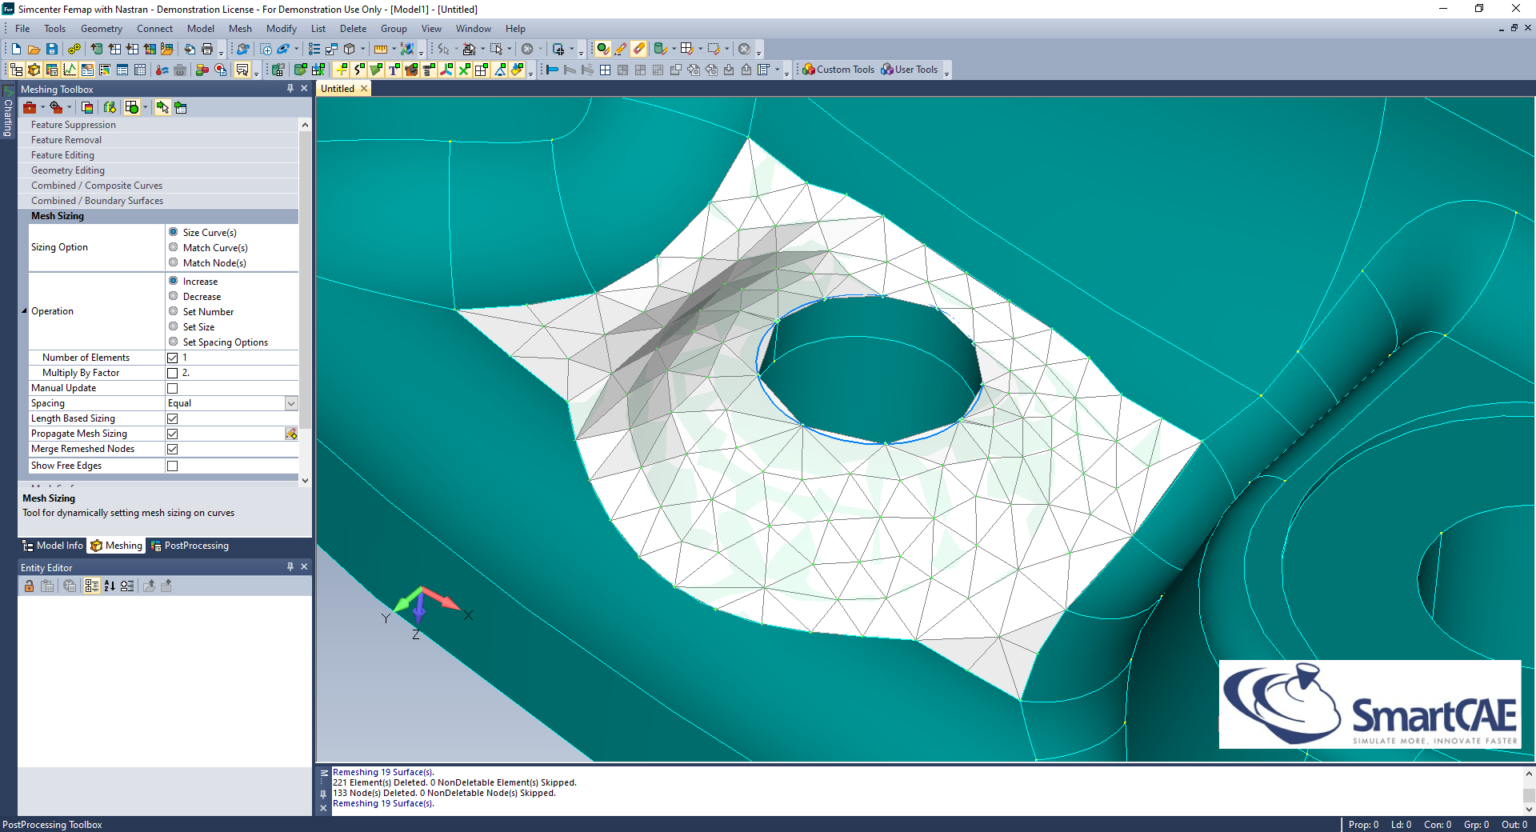Open file with the folder icon
The height and width of the screenshot is (832, 1536).
pyautogui.click(x=34, y=49)
